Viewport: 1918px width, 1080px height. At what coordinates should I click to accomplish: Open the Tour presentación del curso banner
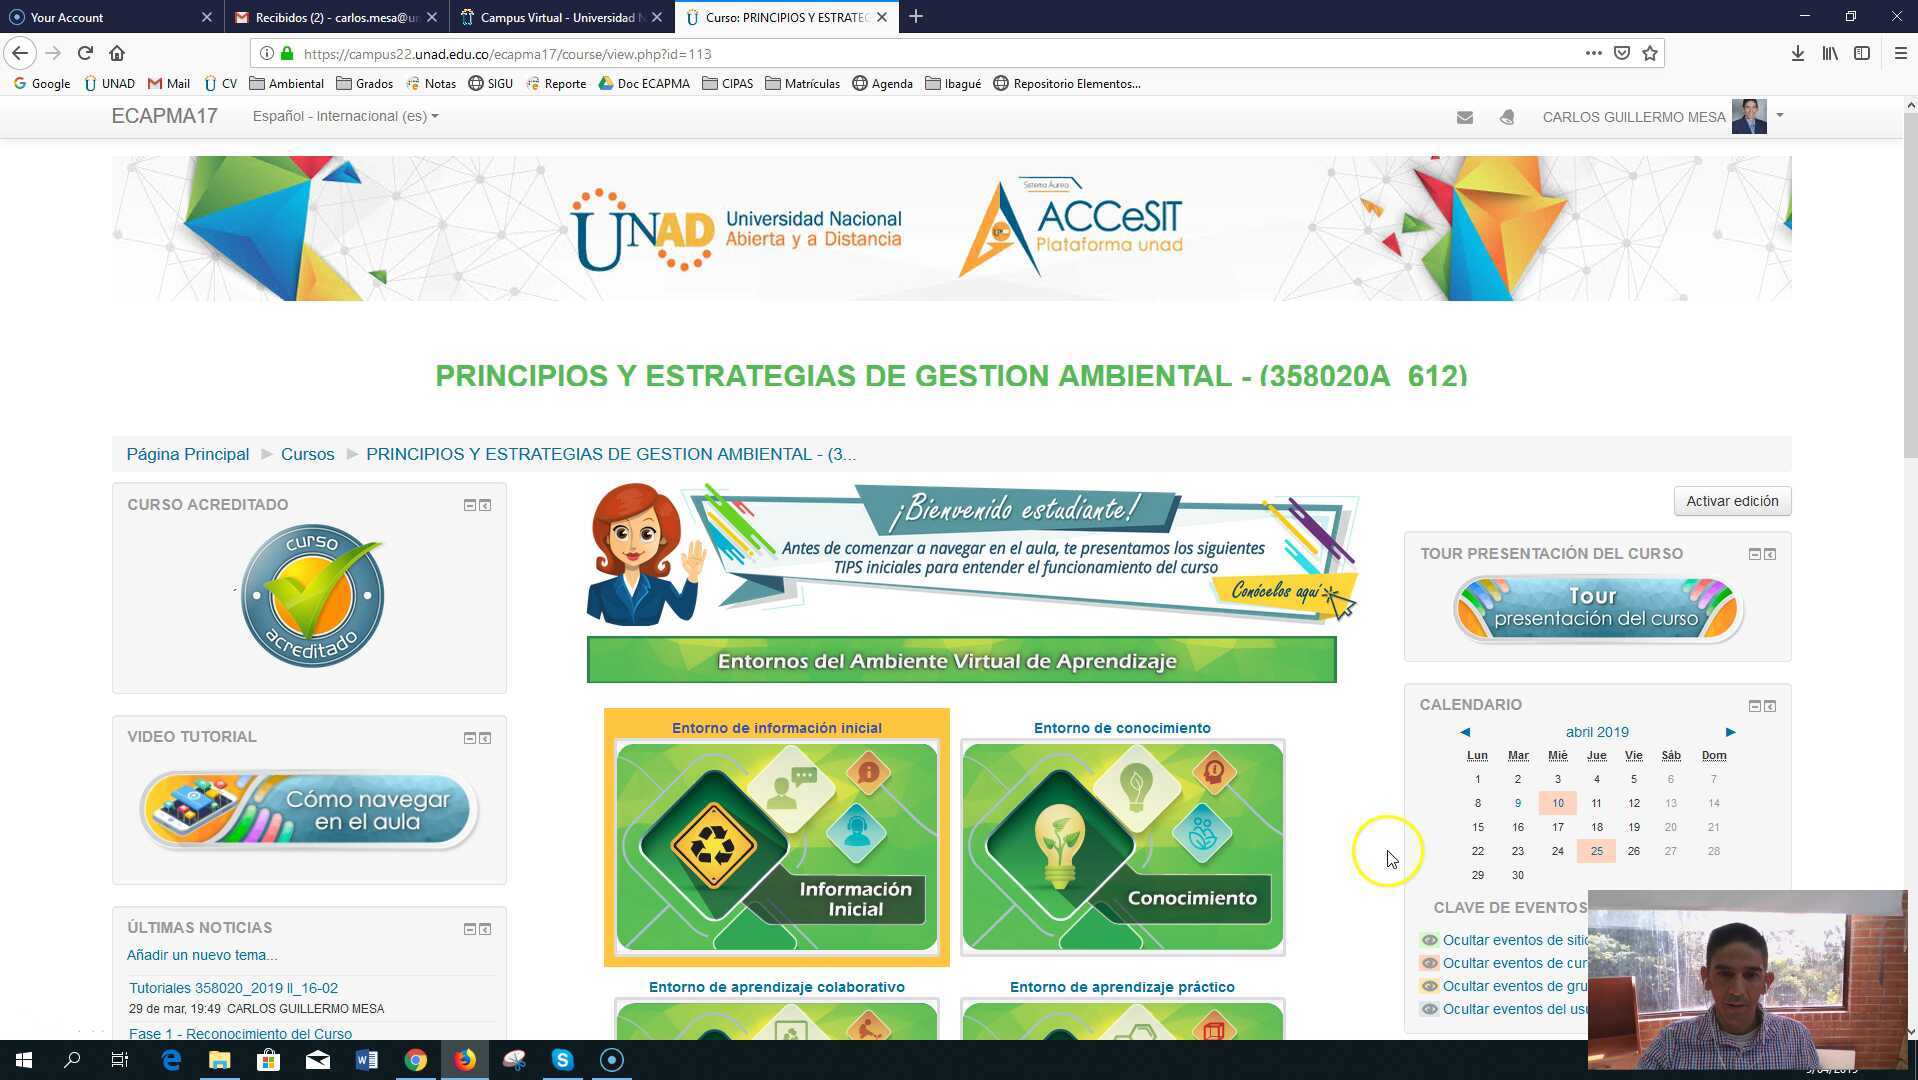[1595, 608]
